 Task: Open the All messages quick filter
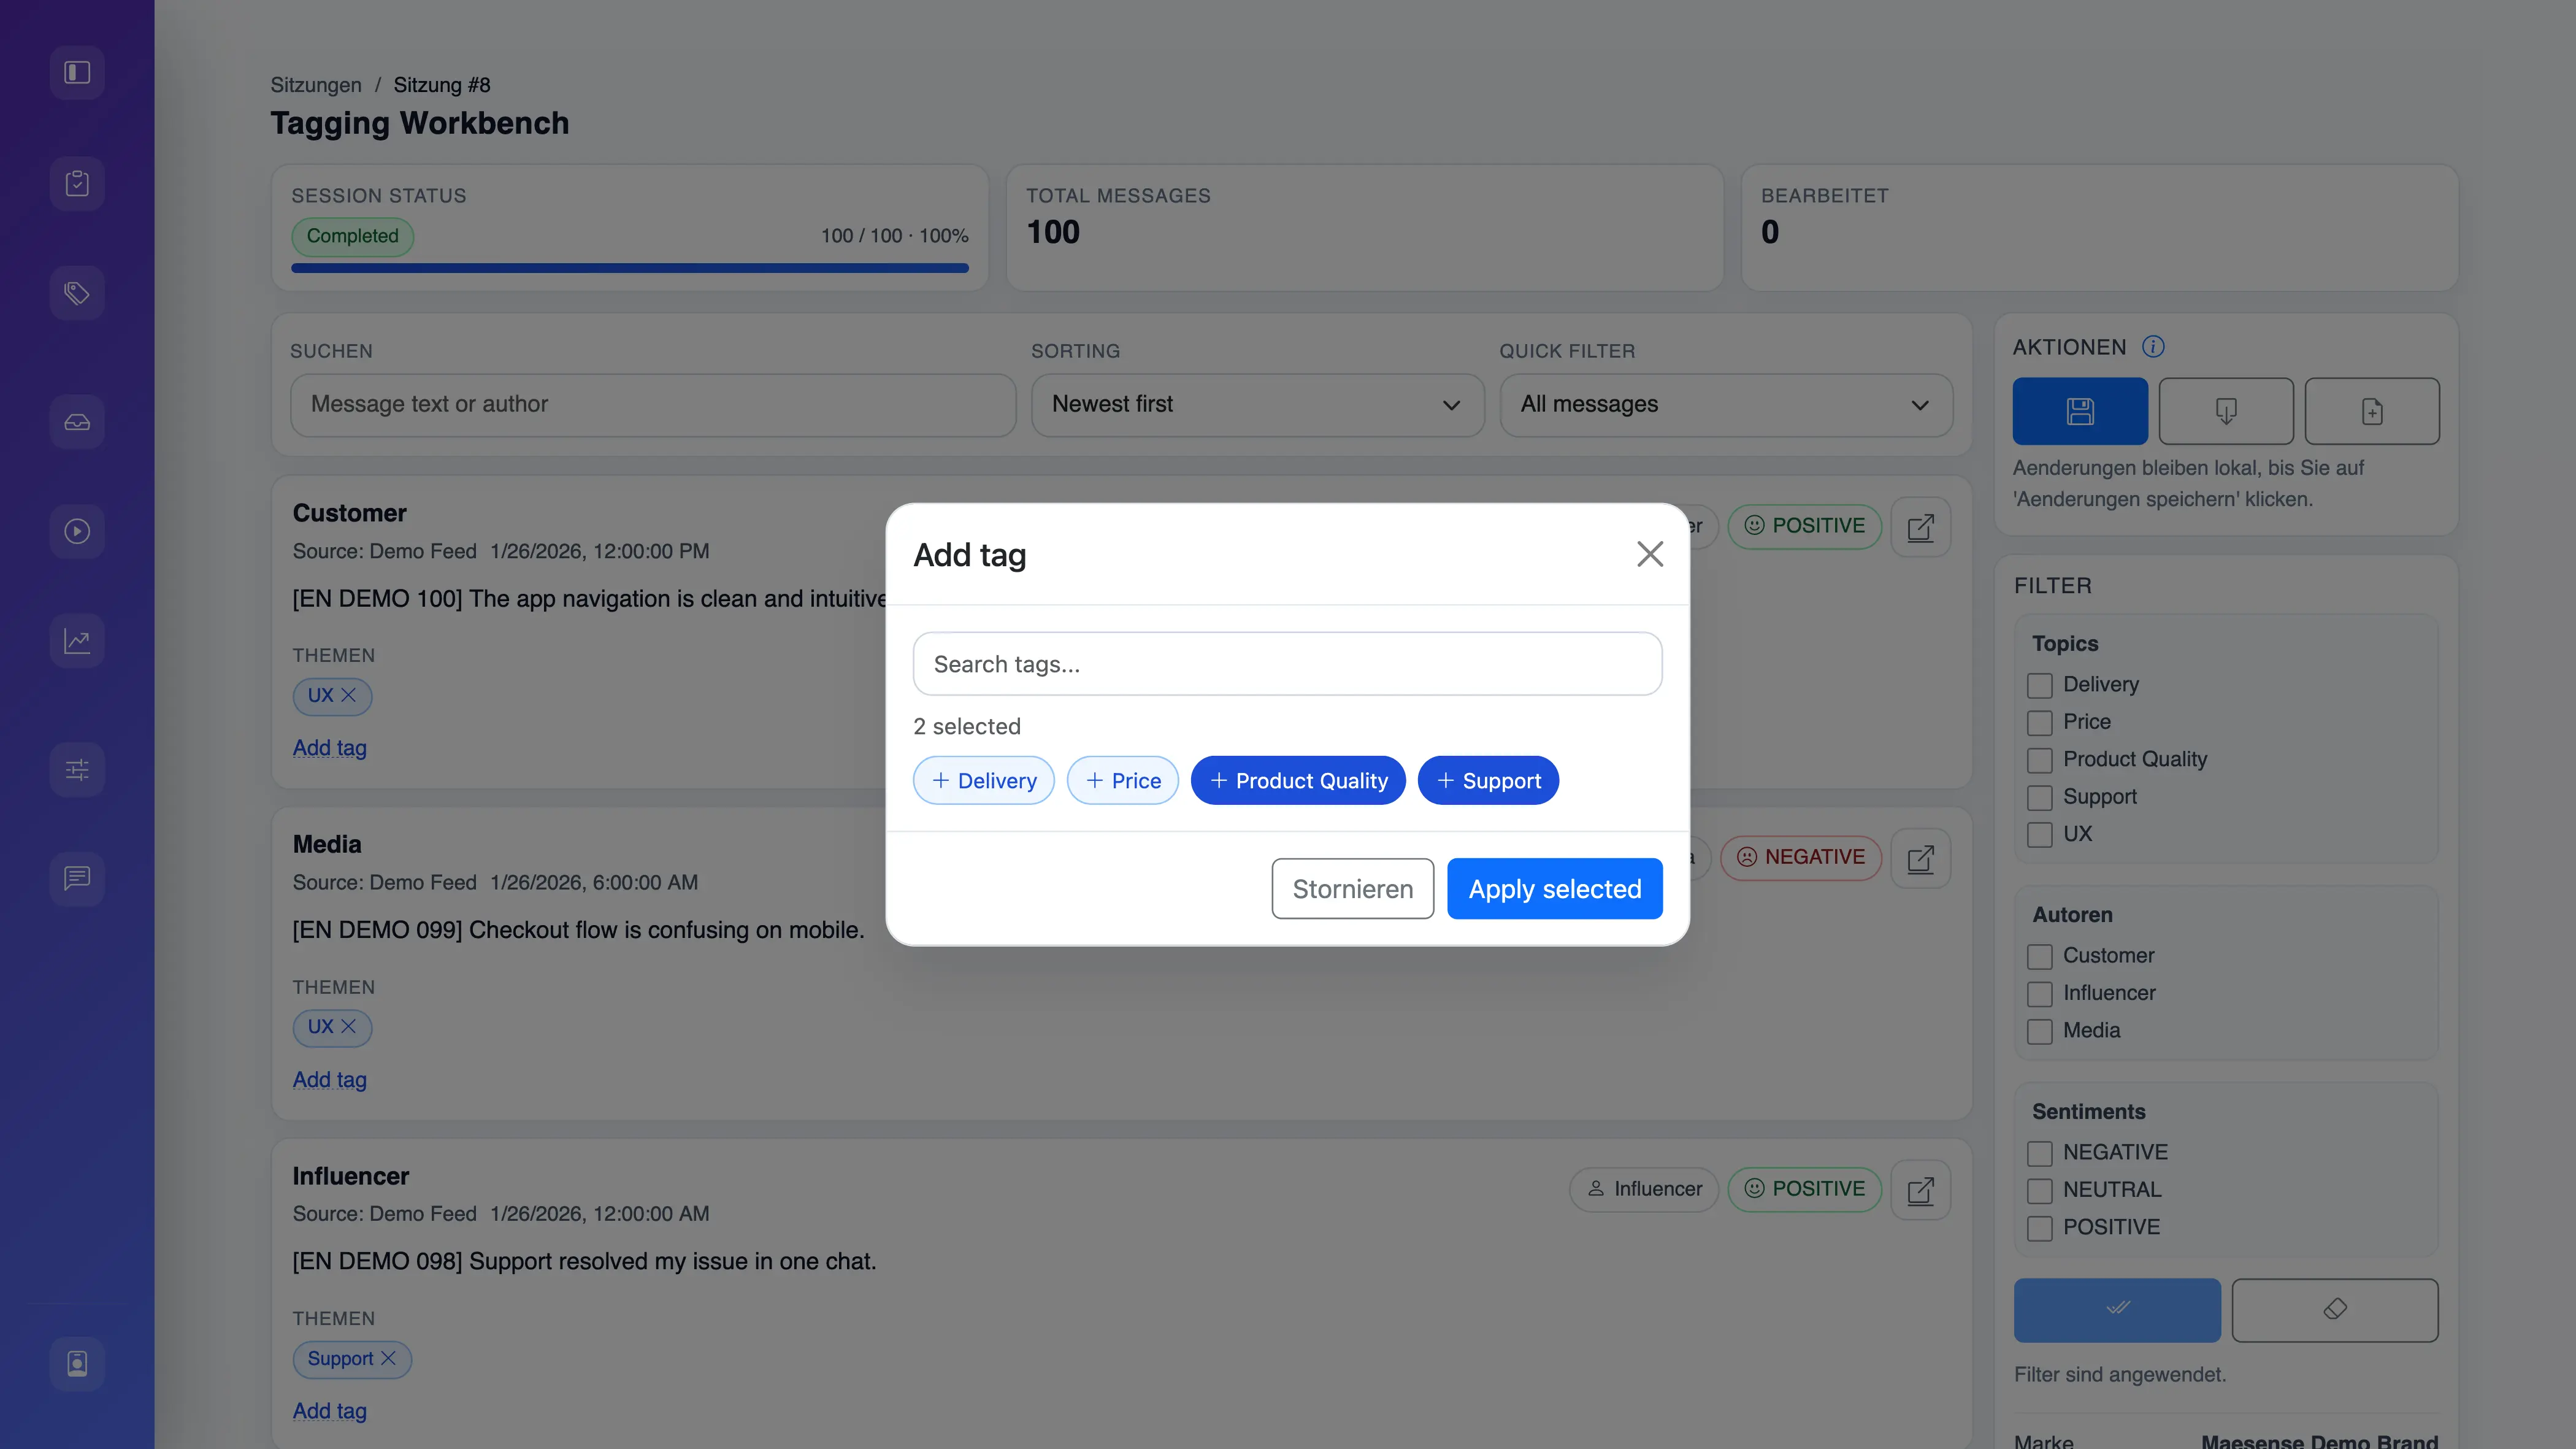1724,405
